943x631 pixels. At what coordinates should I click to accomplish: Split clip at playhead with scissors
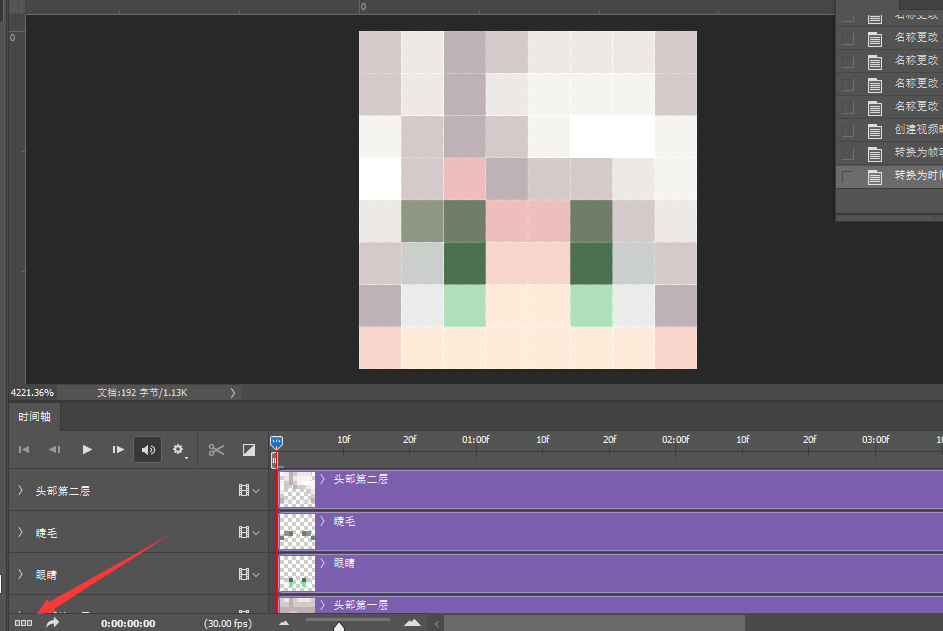216,450
